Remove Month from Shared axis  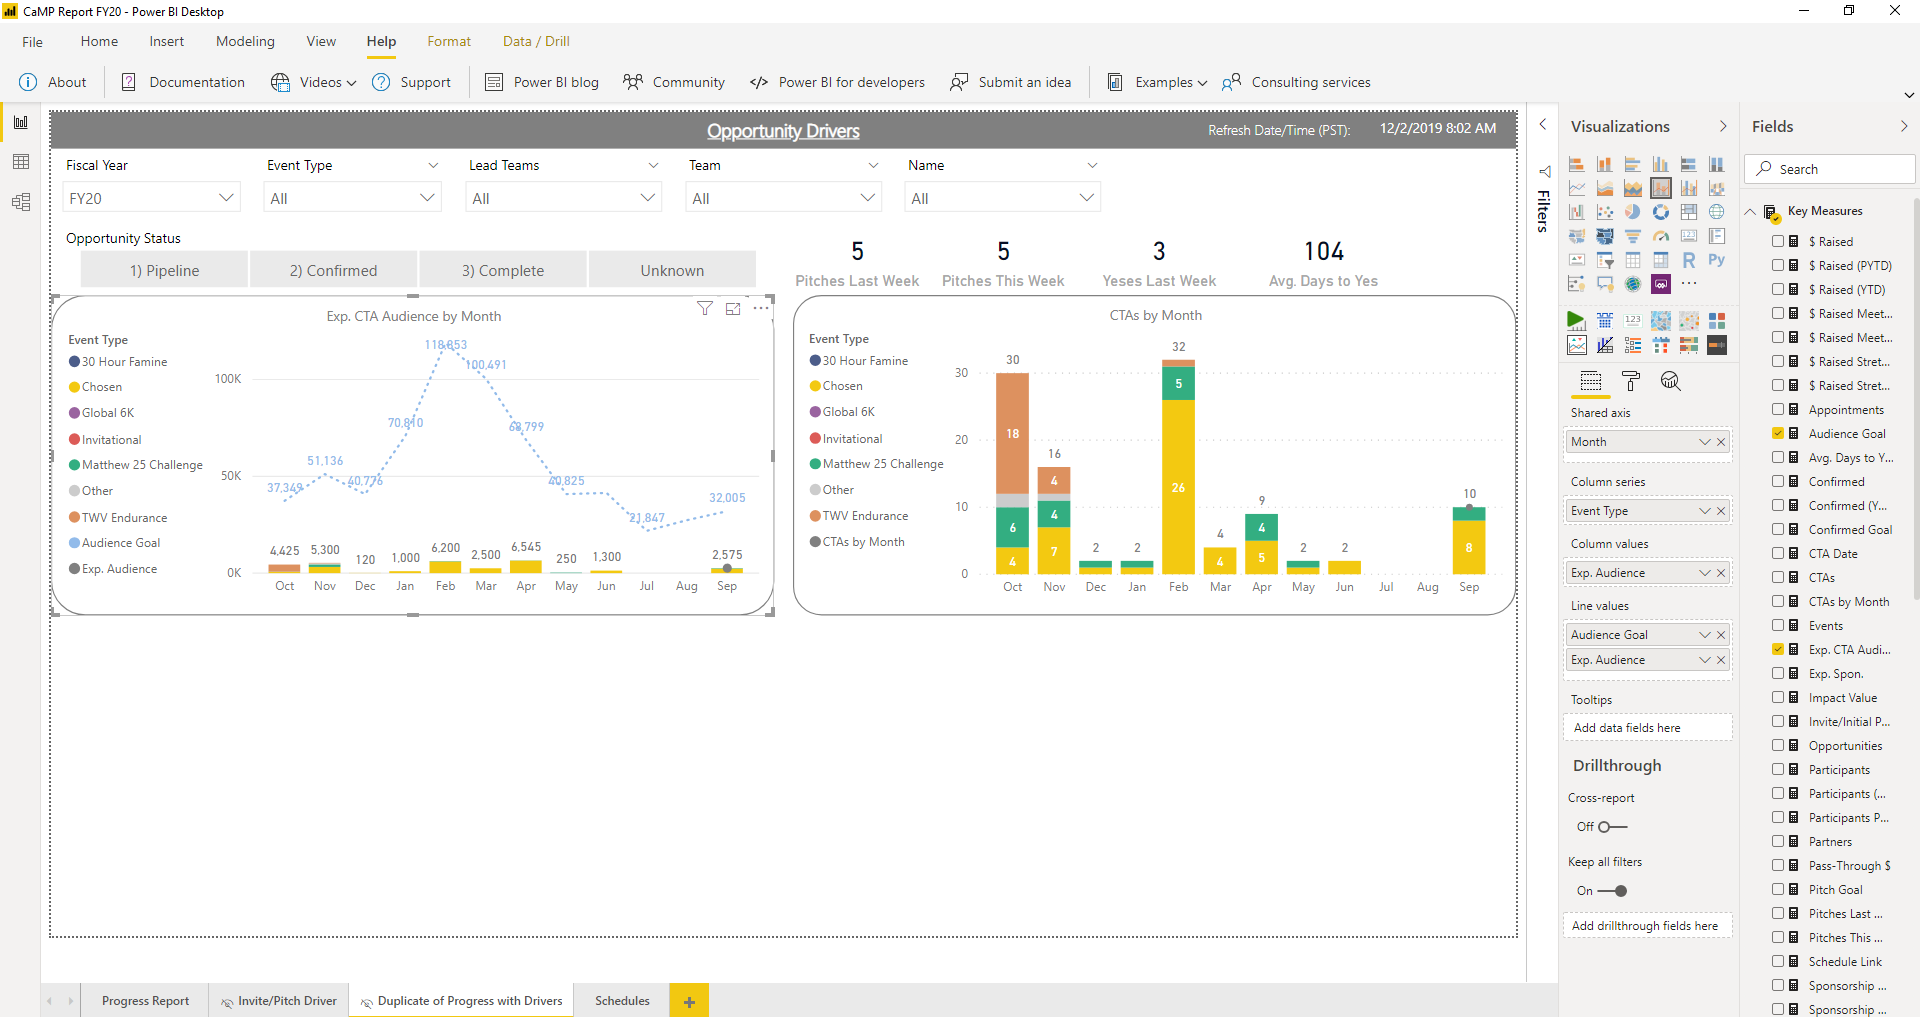[x=1721, y=442]
